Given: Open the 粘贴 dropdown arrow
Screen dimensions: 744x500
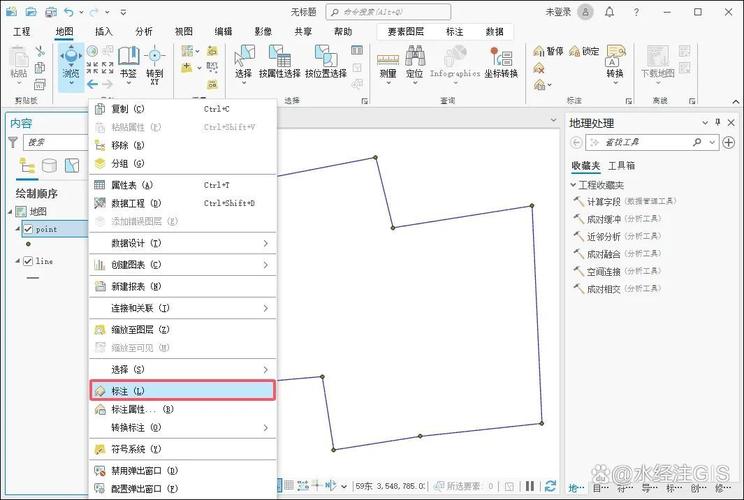Looking at the screenshot, I should pos(19,83).
